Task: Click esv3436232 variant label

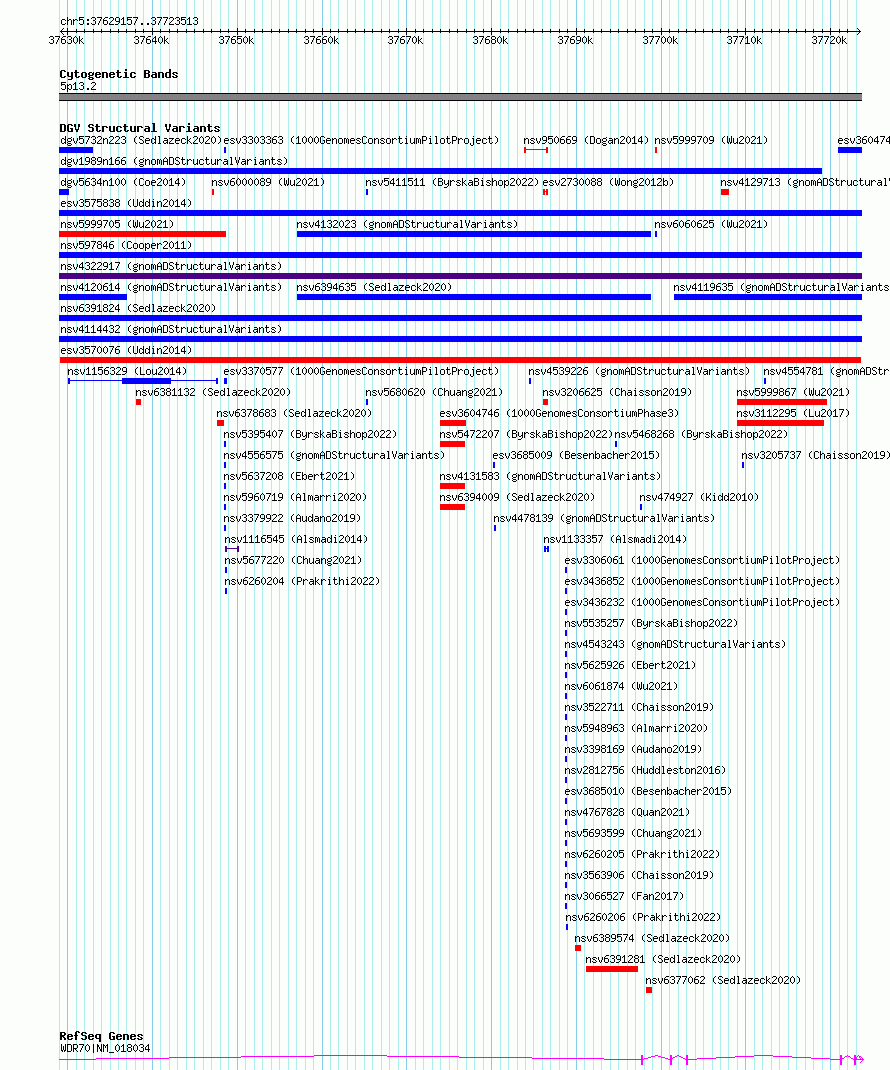Action: click(702, 603)
